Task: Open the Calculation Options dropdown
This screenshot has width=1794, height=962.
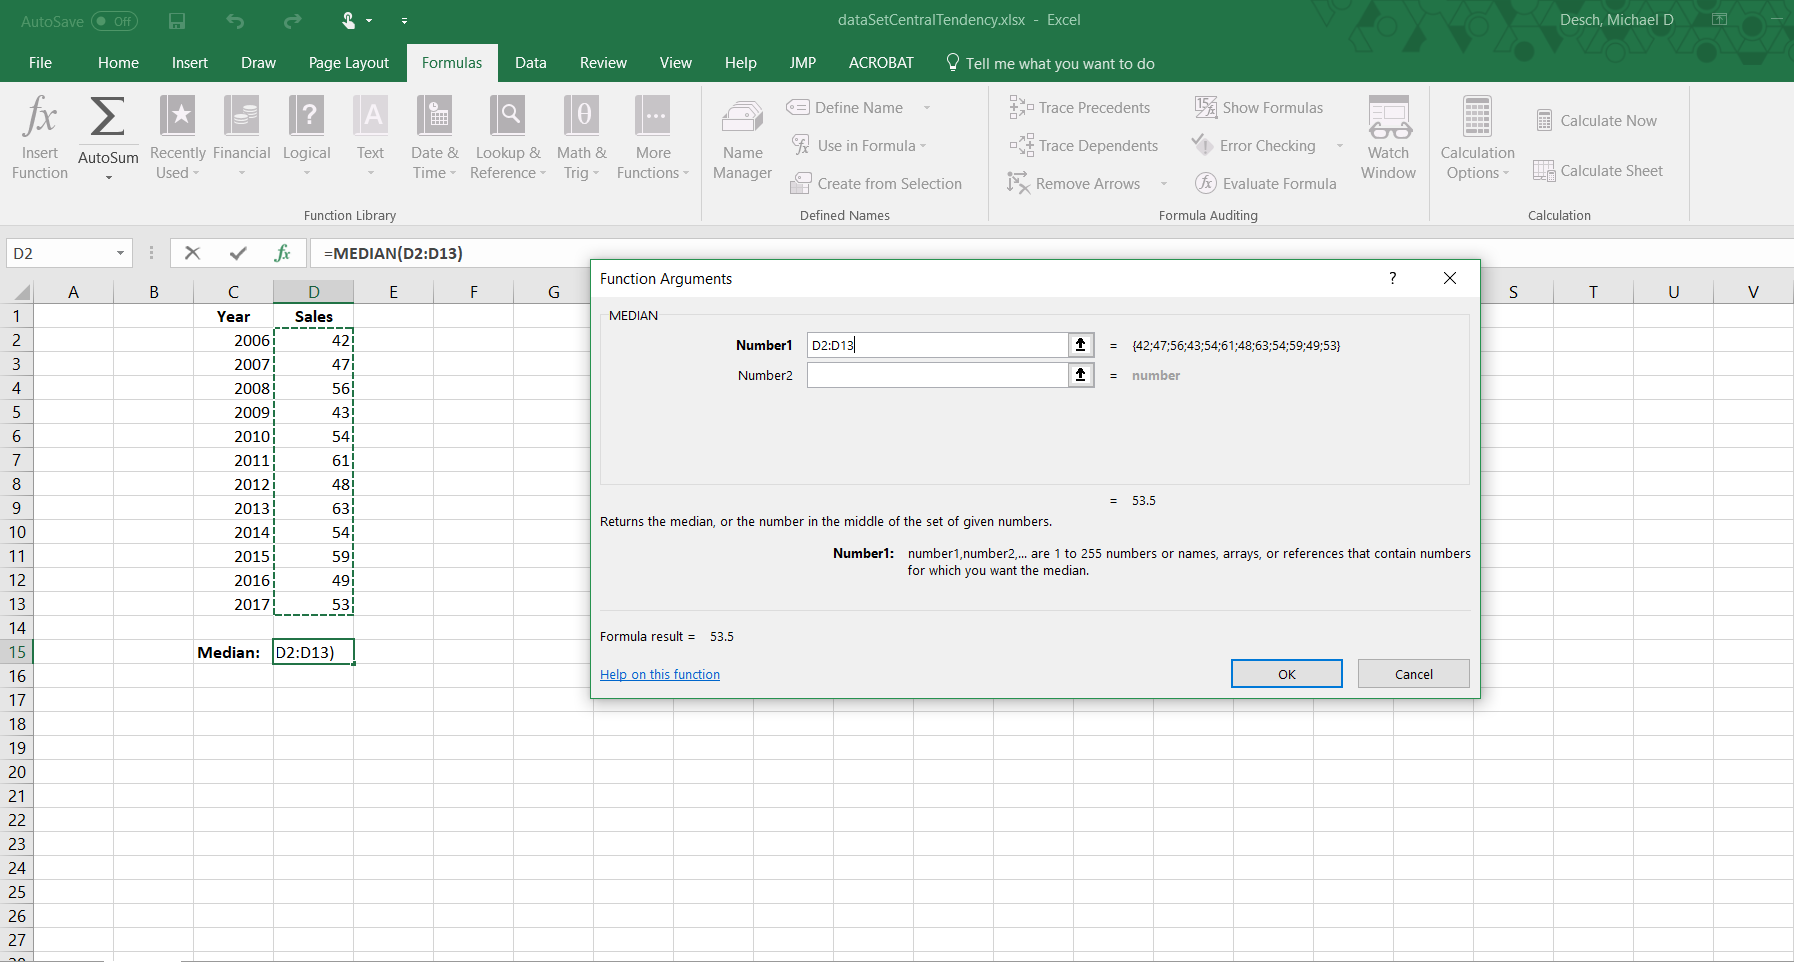Action: (1477, 140)
